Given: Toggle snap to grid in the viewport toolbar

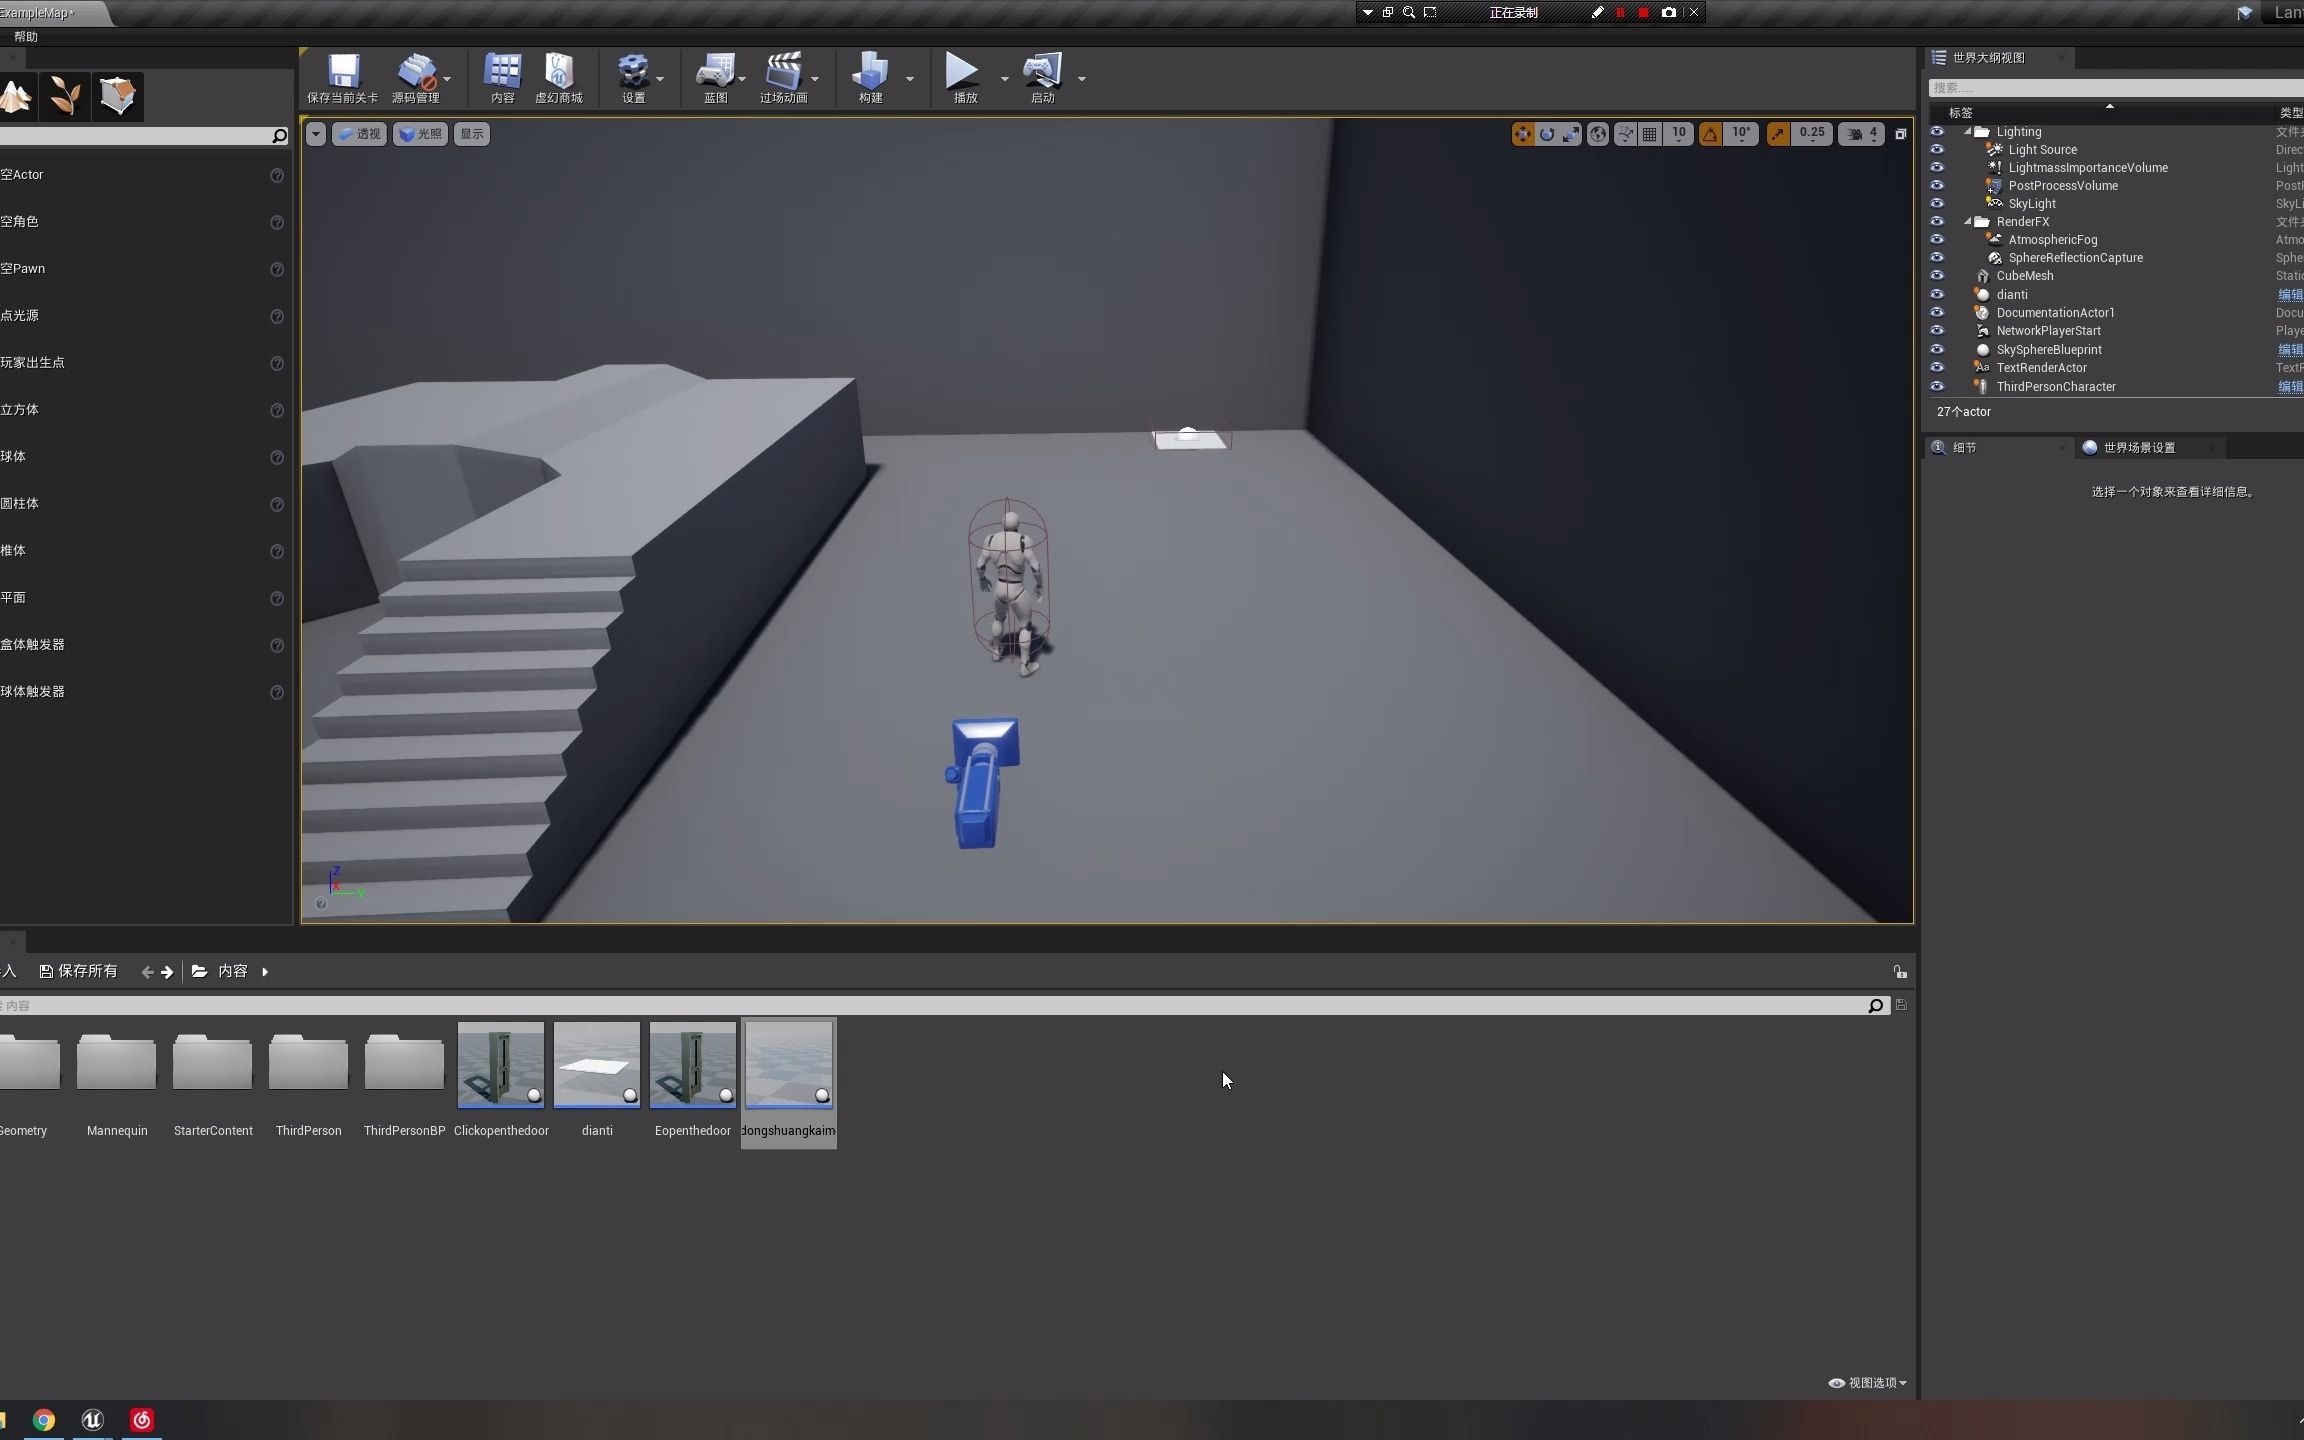Looking at the screenshot, I should click(1648, 134).
